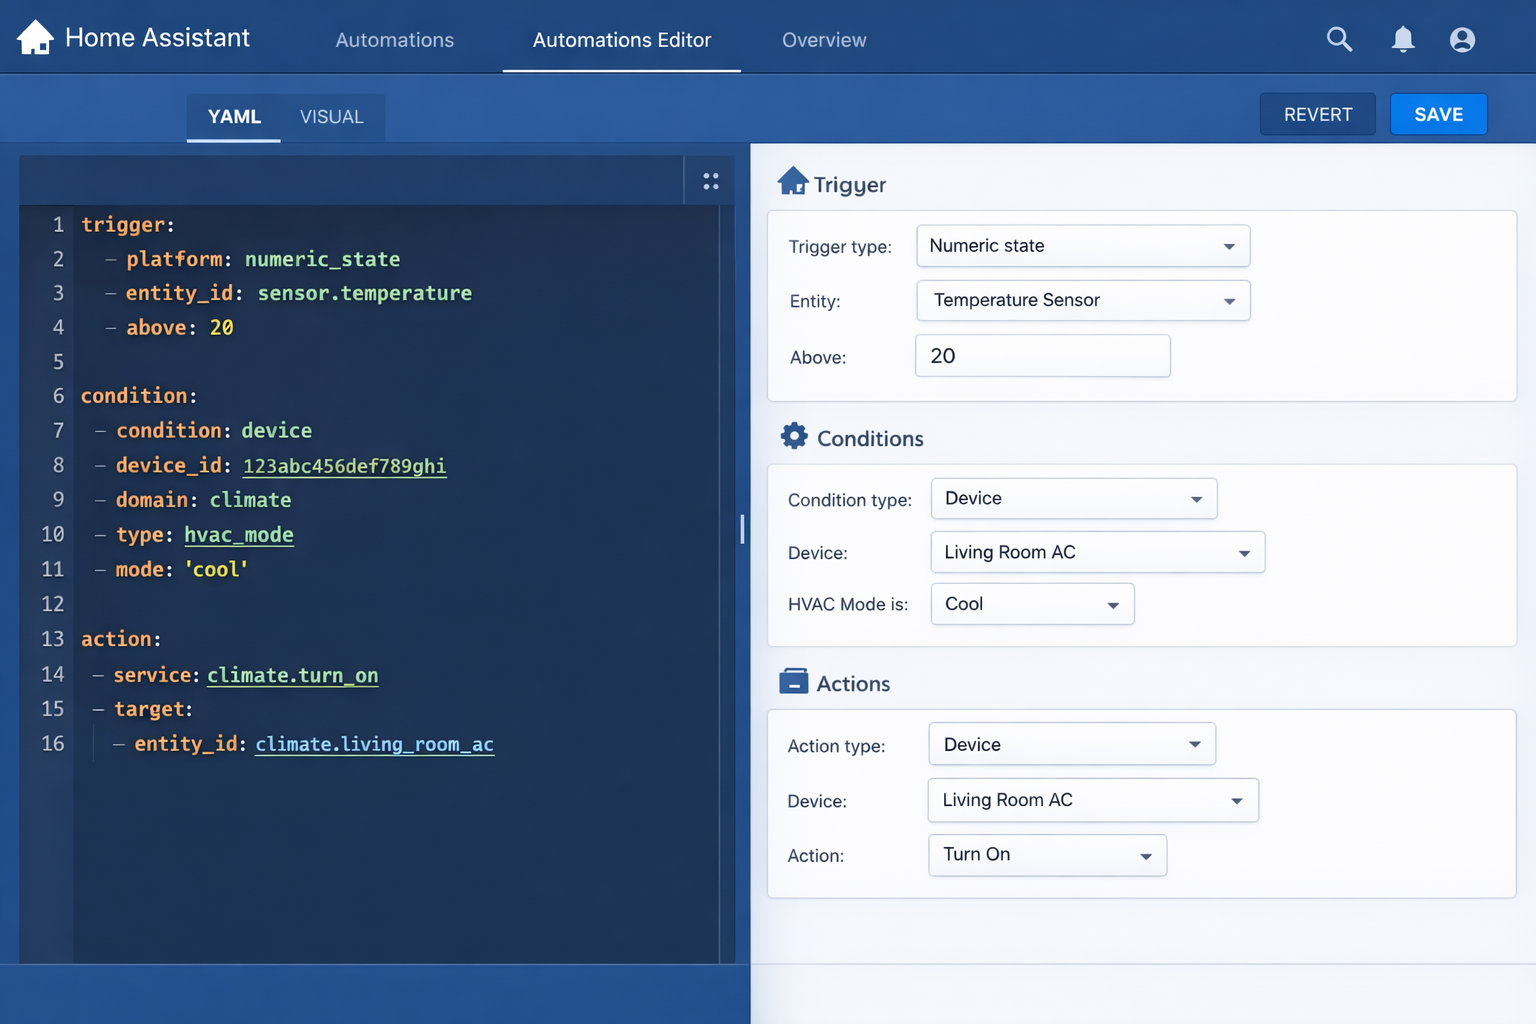Click the Trigger section heading

click(x=850, y=184)
